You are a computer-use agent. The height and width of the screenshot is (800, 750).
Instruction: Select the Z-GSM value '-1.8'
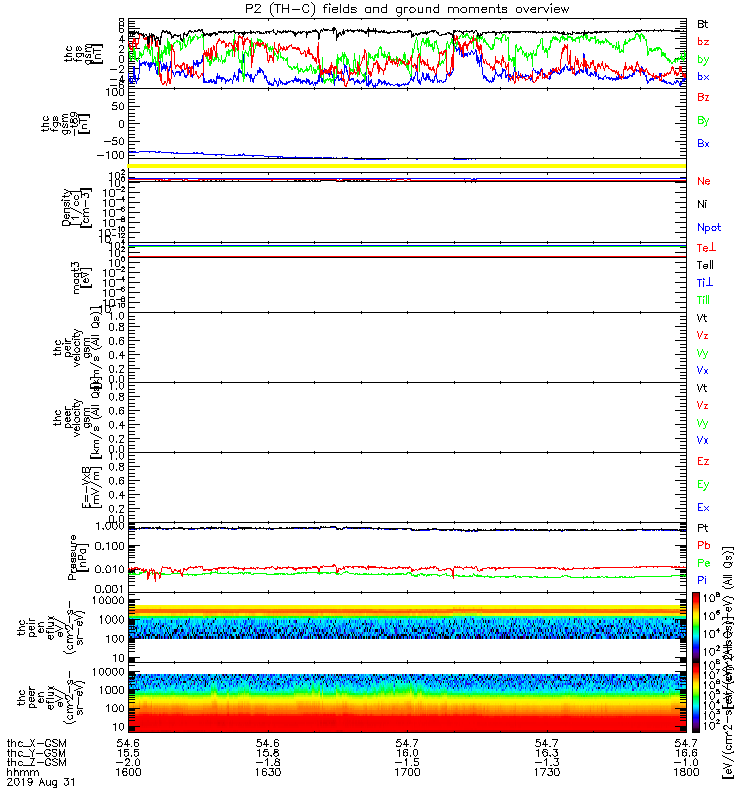coord(268,762)
